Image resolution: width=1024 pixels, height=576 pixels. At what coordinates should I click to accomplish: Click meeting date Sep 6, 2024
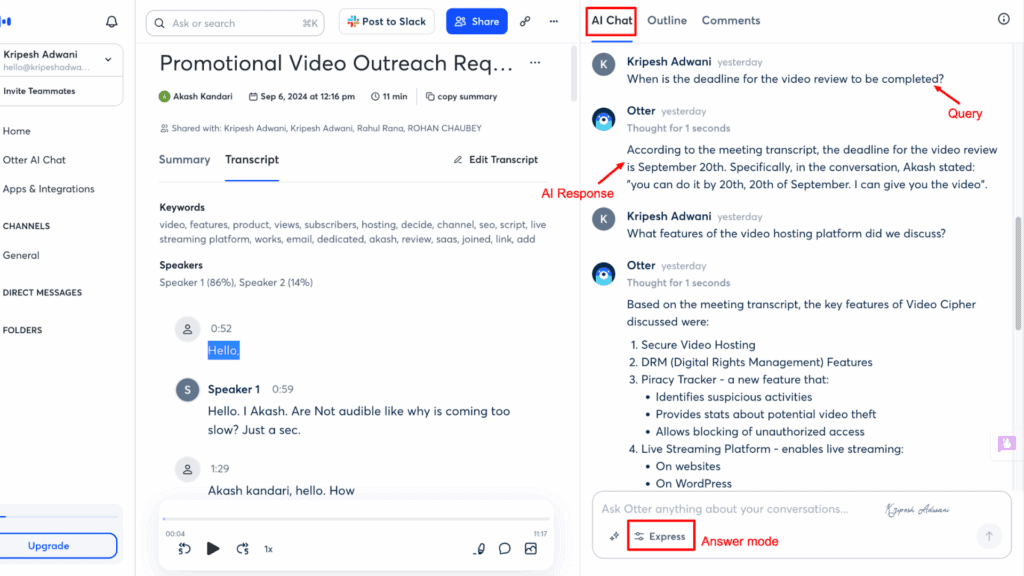(x=302, y=97)
